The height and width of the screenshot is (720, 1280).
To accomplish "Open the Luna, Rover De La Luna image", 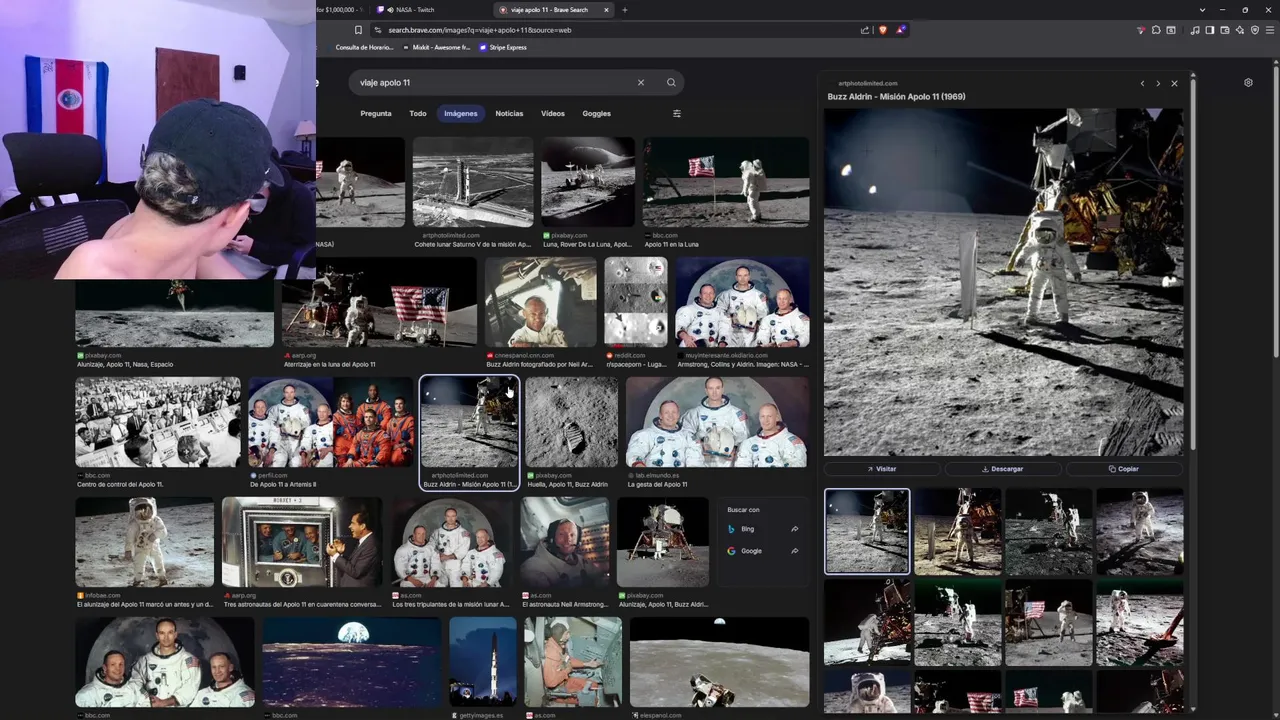I will [x=588, y=182].
